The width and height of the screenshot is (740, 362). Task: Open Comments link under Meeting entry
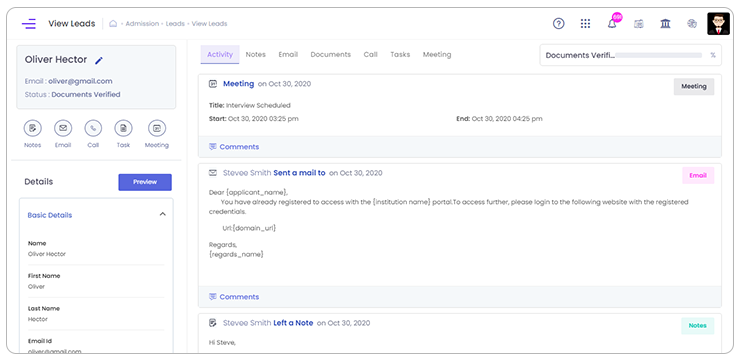click(239, 147)
